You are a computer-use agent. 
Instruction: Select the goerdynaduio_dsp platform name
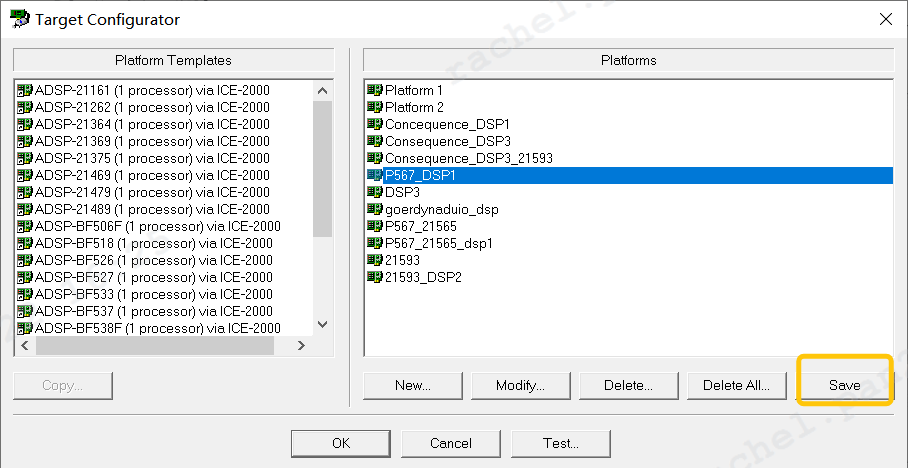coord(441,209)
